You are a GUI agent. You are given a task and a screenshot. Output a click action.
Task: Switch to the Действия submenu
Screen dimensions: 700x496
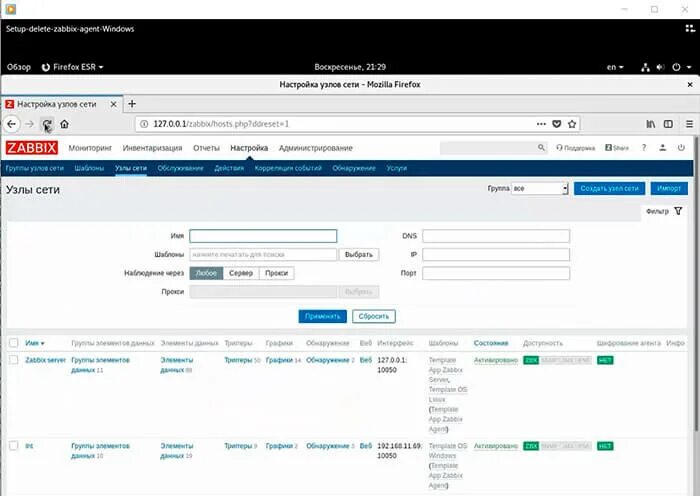tap(229, 168)
